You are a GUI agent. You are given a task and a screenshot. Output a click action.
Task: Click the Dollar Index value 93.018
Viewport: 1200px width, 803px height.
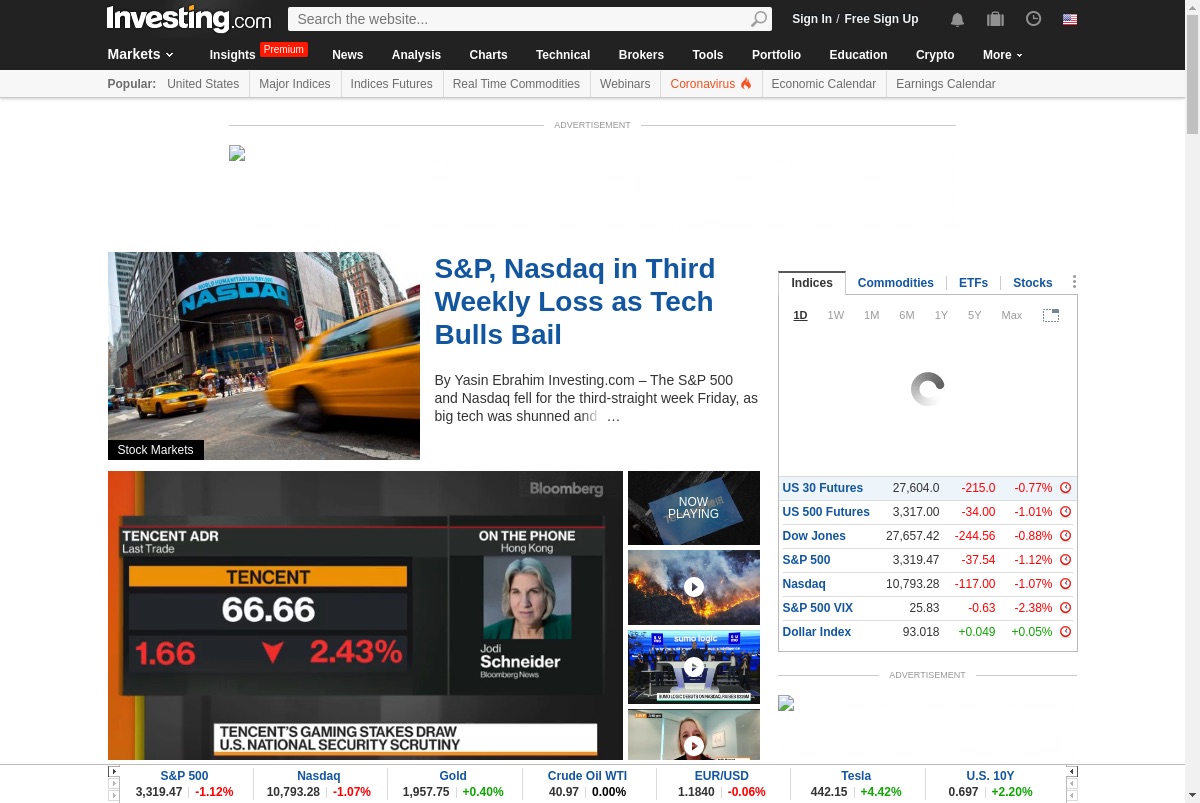click(921, 632)
